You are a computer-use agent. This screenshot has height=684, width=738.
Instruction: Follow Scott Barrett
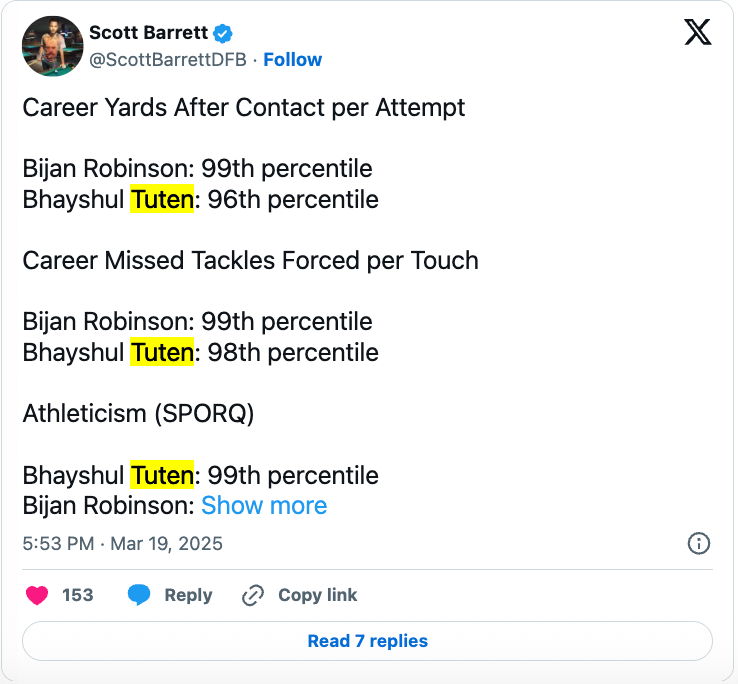point(293,60)
